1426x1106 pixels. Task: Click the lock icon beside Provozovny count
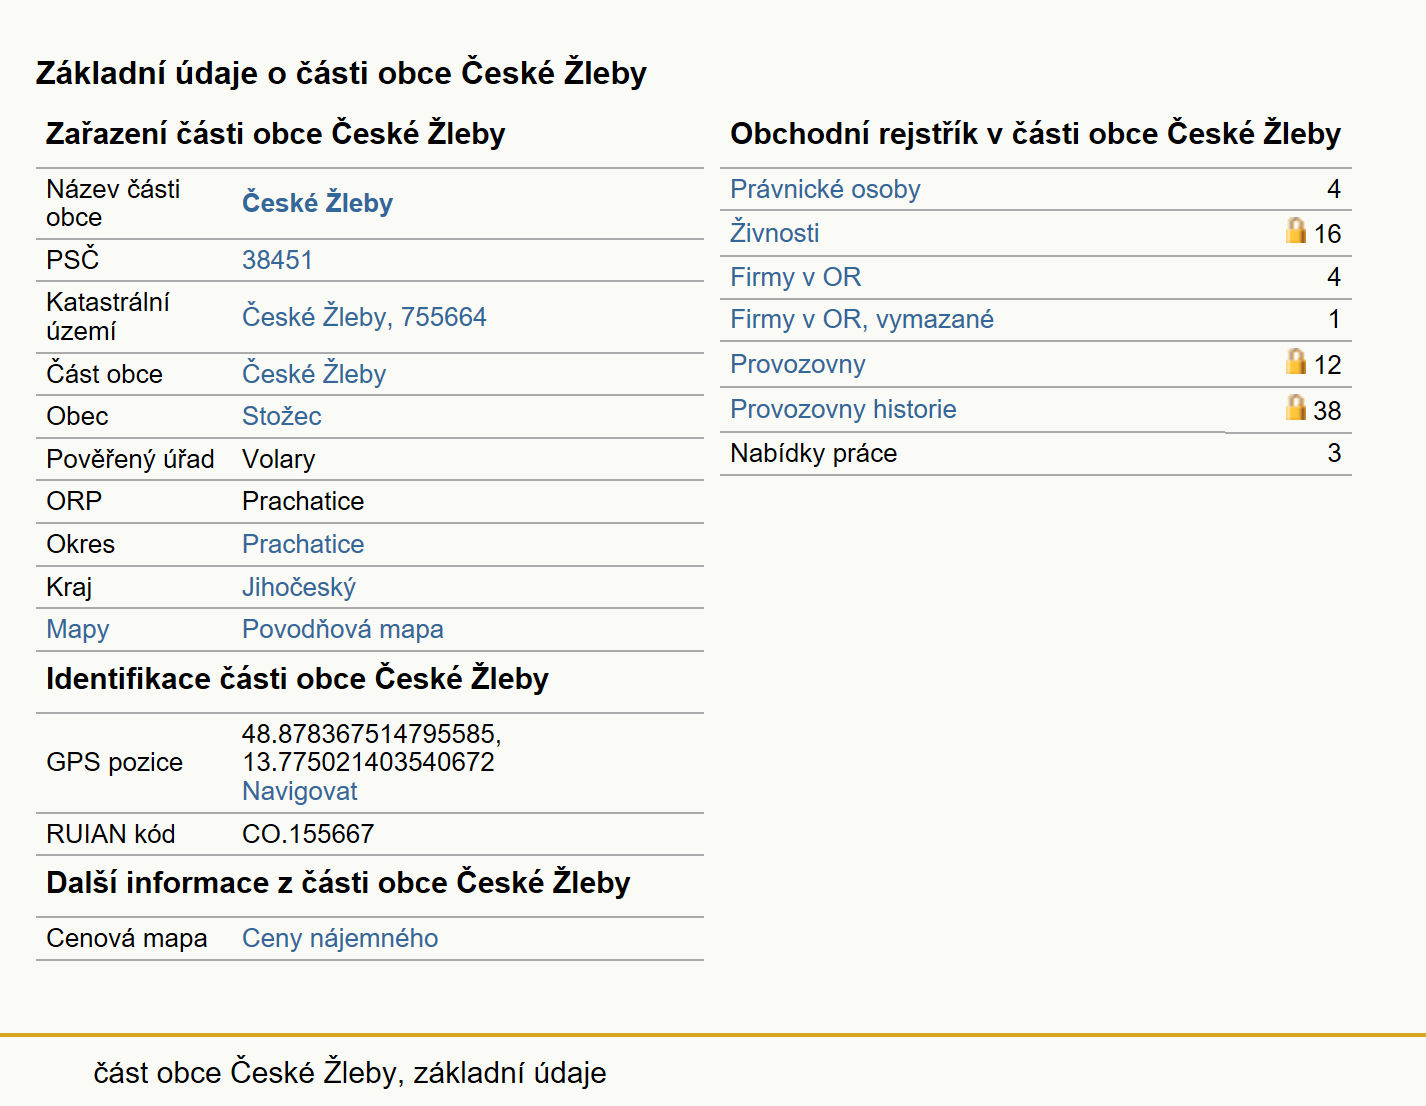pos(1295,361)
